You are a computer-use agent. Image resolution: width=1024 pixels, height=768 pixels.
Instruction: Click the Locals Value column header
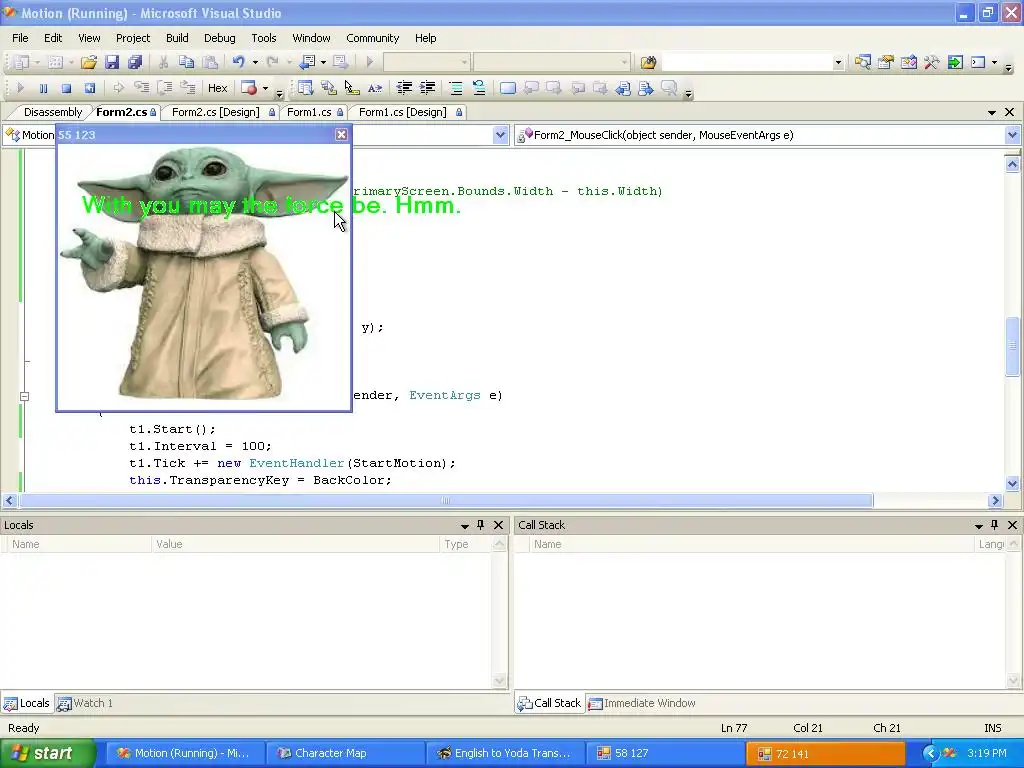295,544
